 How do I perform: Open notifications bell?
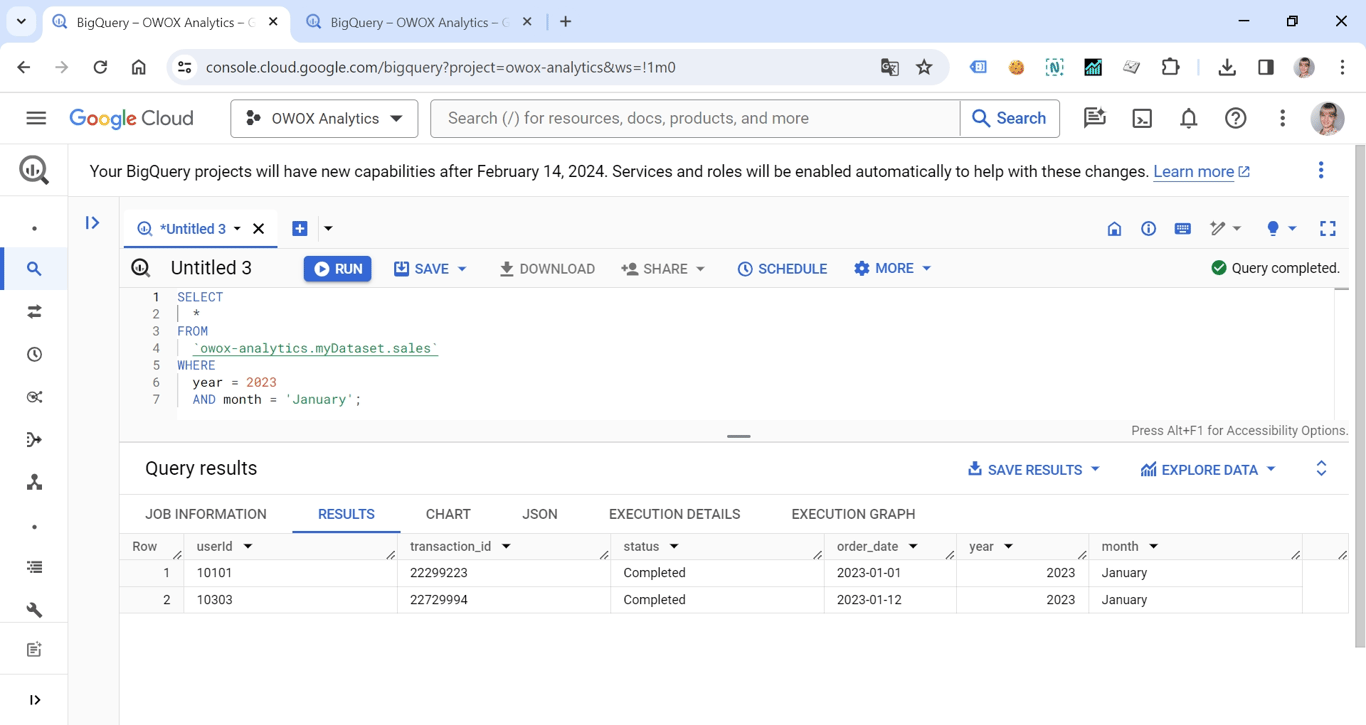pos(1188,118)
